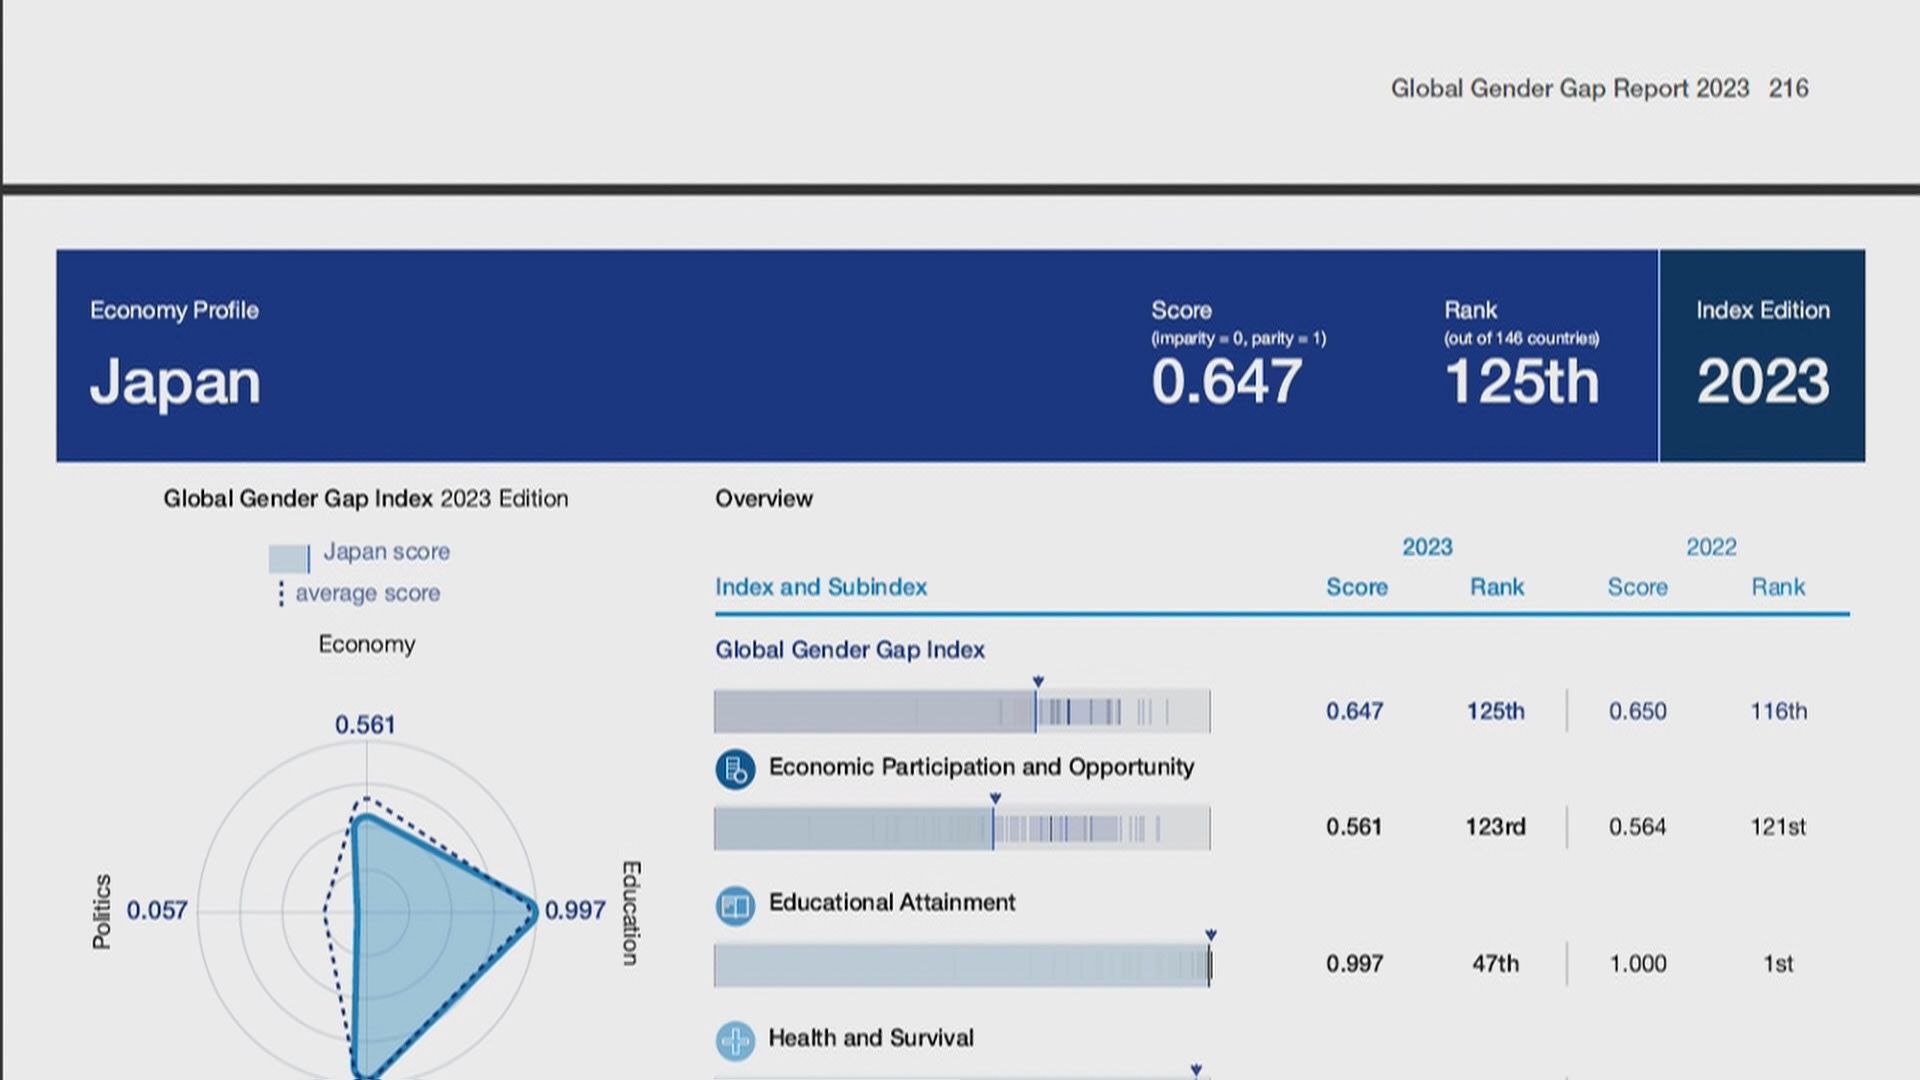Viewport: 1920px width, 1080px height.
Task: Click the Global Gender Gap Index distribution bar
Action: 961,712
